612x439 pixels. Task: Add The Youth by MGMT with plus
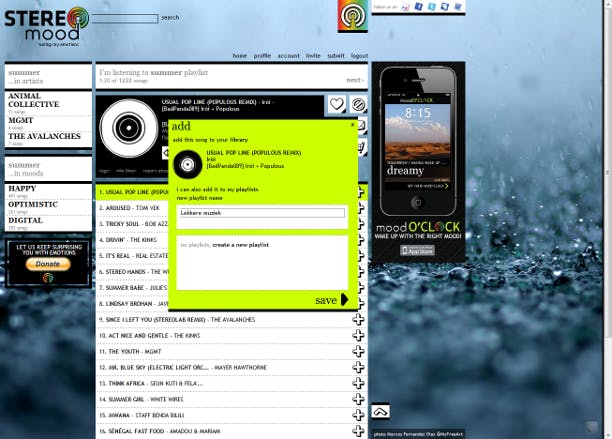[x=358, y=351]
